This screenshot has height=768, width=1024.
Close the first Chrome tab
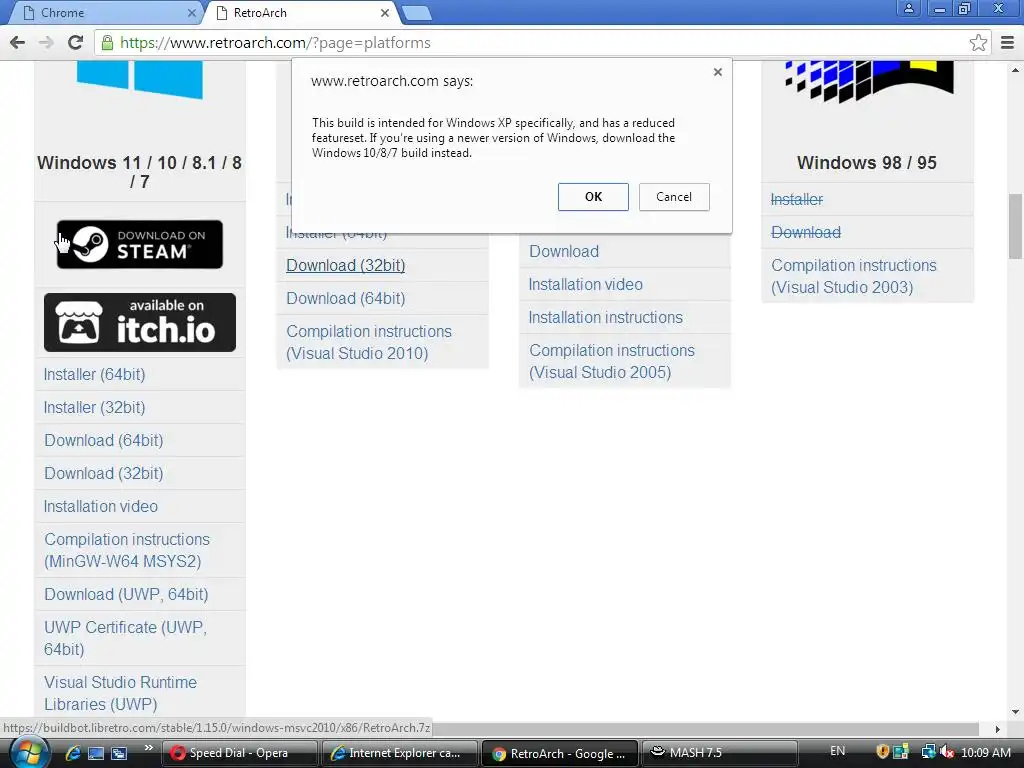[x=191, y=12]
